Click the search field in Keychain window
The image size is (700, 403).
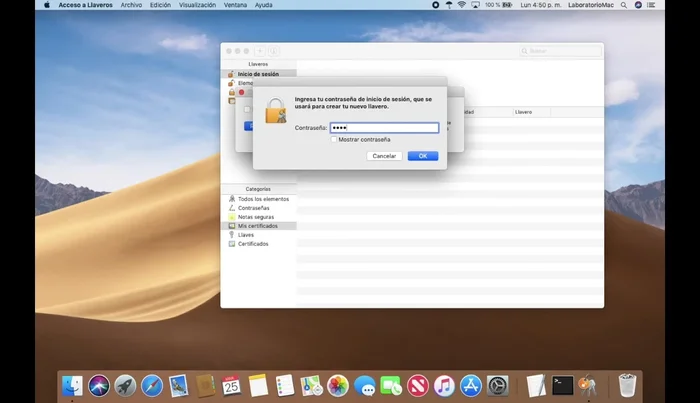560,51
